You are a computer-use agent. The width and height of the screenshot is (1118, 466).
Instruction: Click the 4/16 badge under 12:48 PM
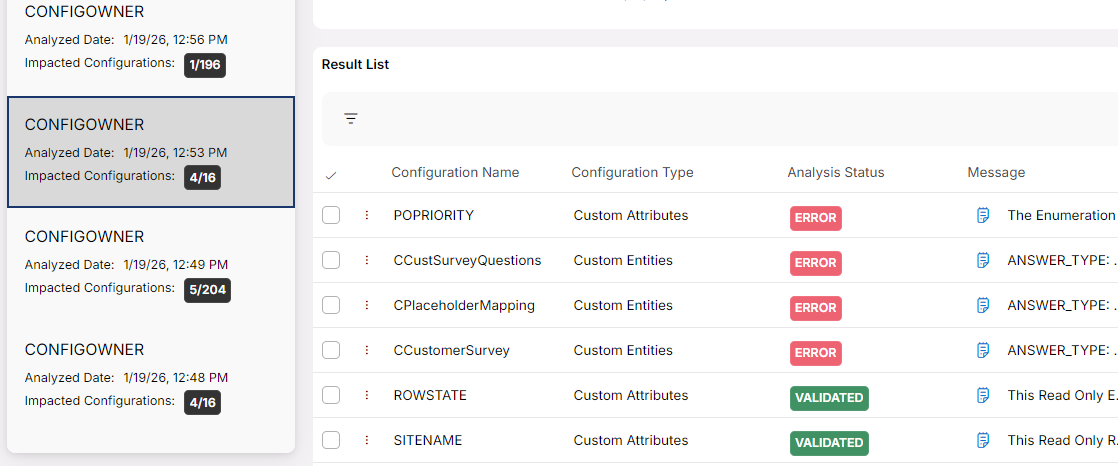(202, 403)
